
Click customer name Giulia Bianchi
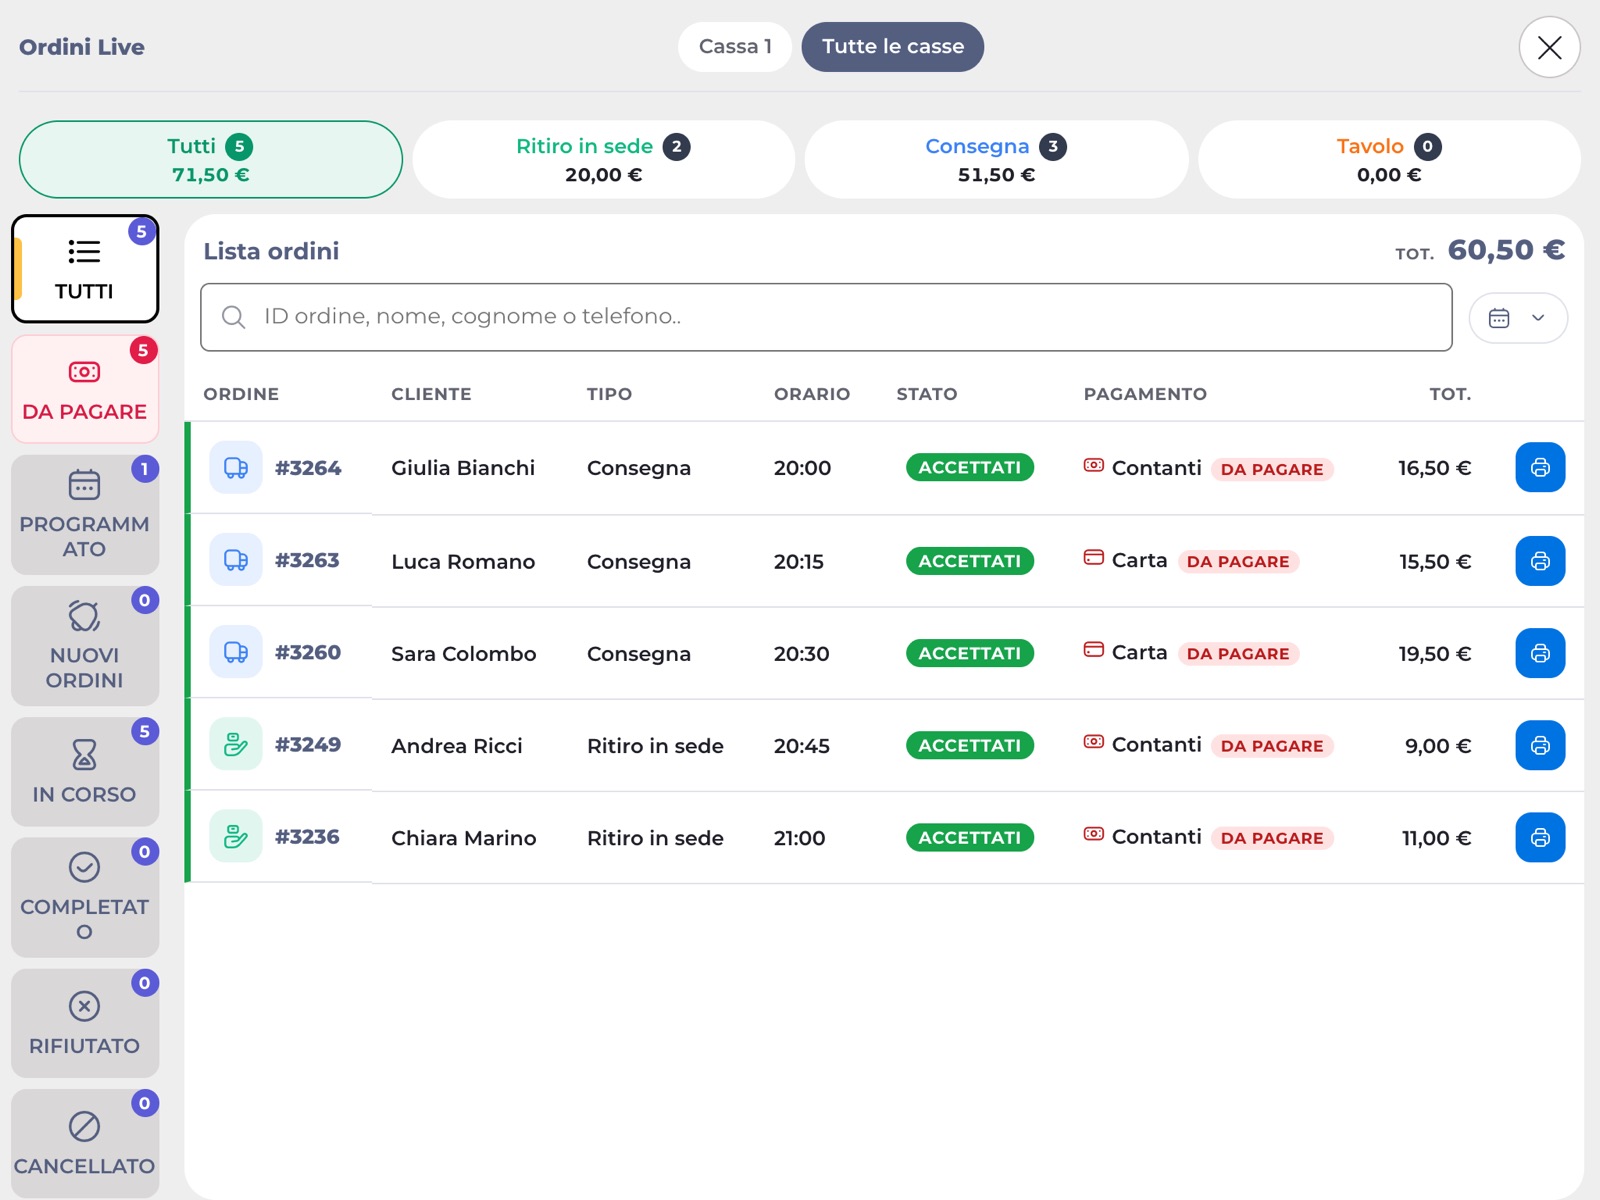click(x=463, y=468)
